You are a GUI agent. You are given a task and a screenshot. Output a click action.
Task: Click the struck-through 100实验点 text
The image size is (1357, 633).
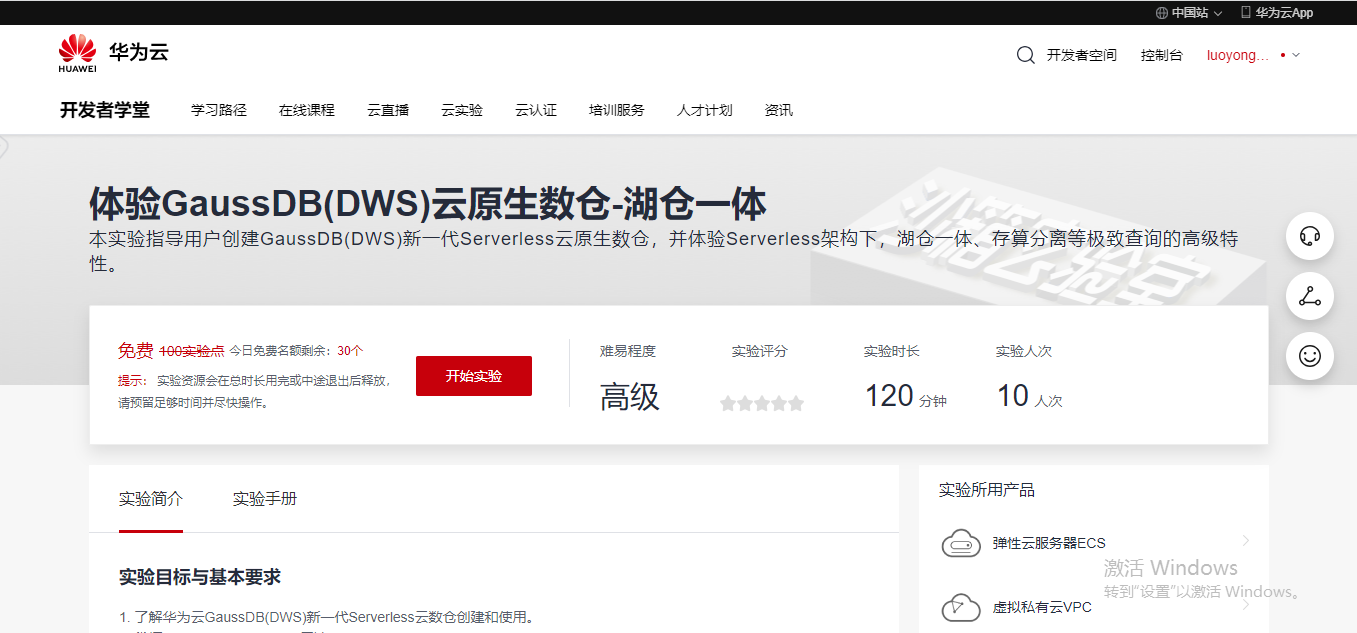192,351
